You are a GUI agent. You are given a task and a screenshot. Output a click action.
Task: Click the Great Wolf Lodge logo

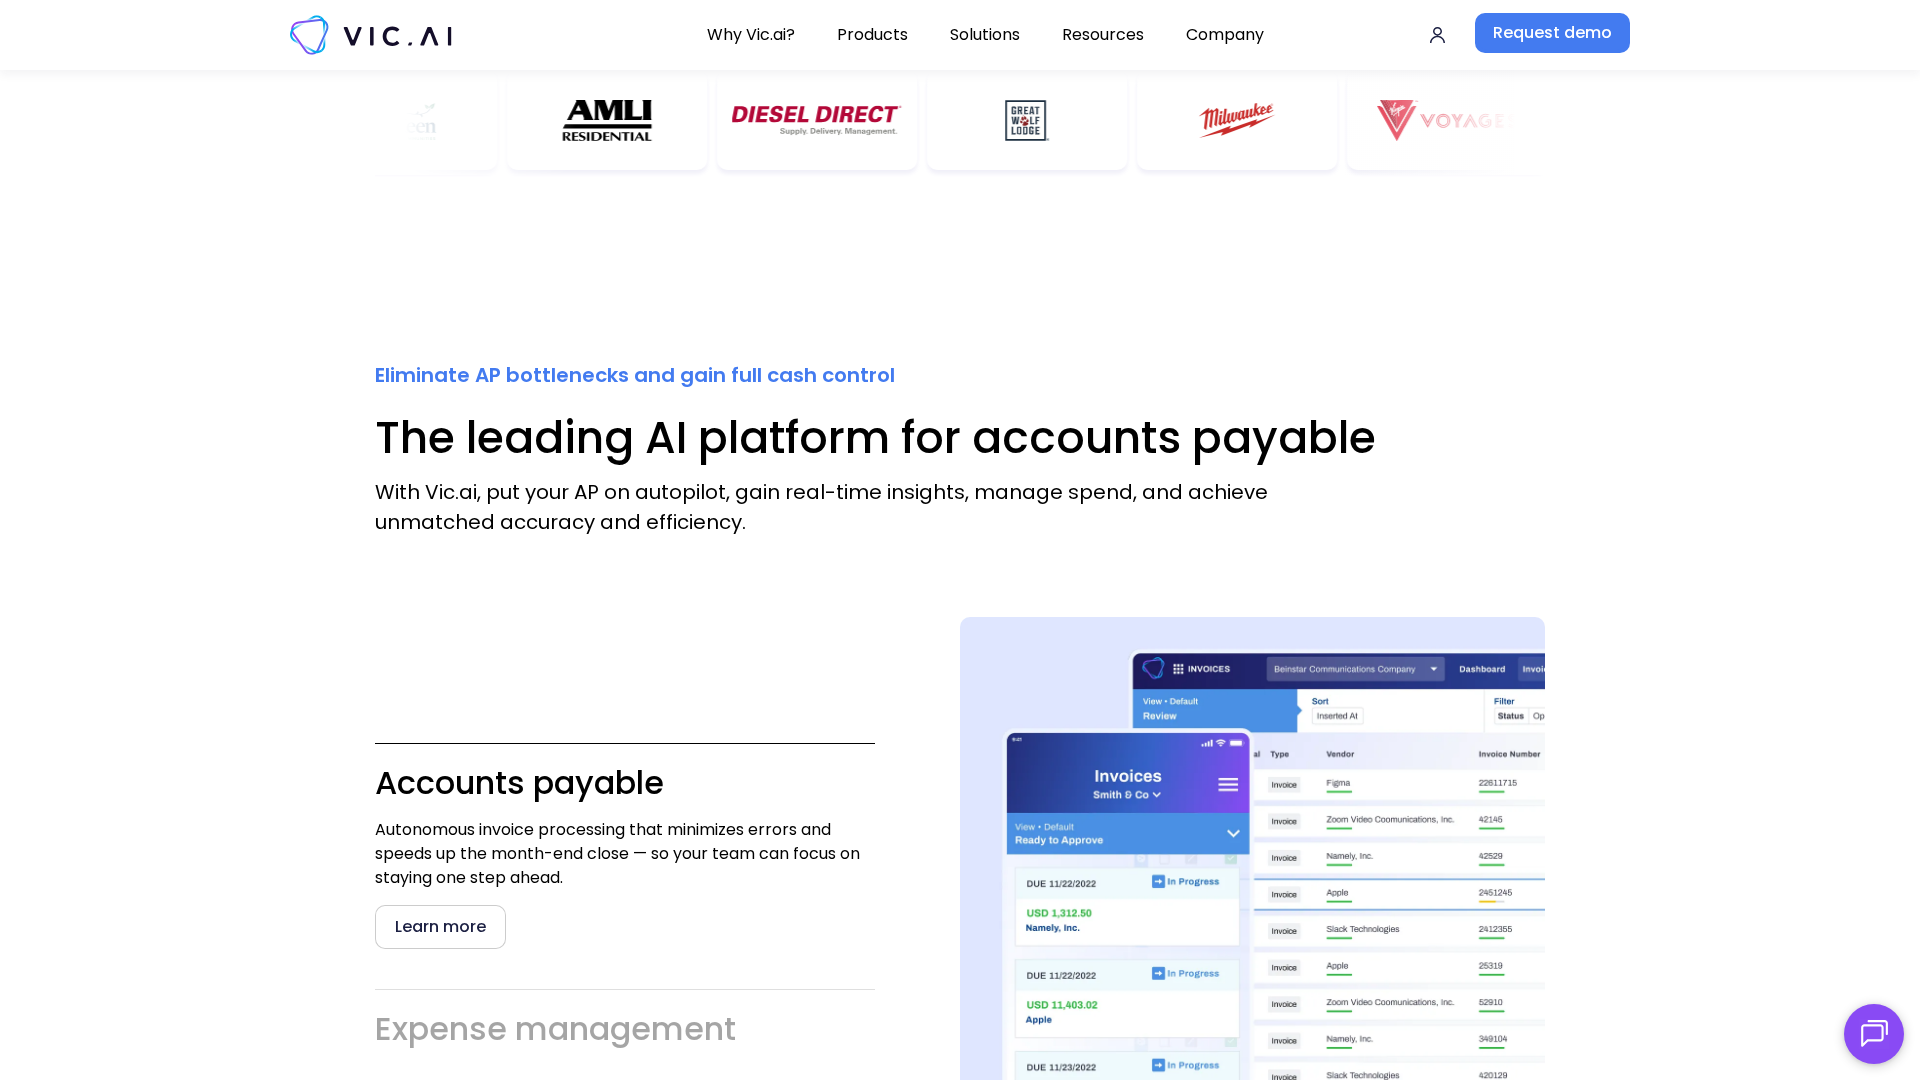1027,121
